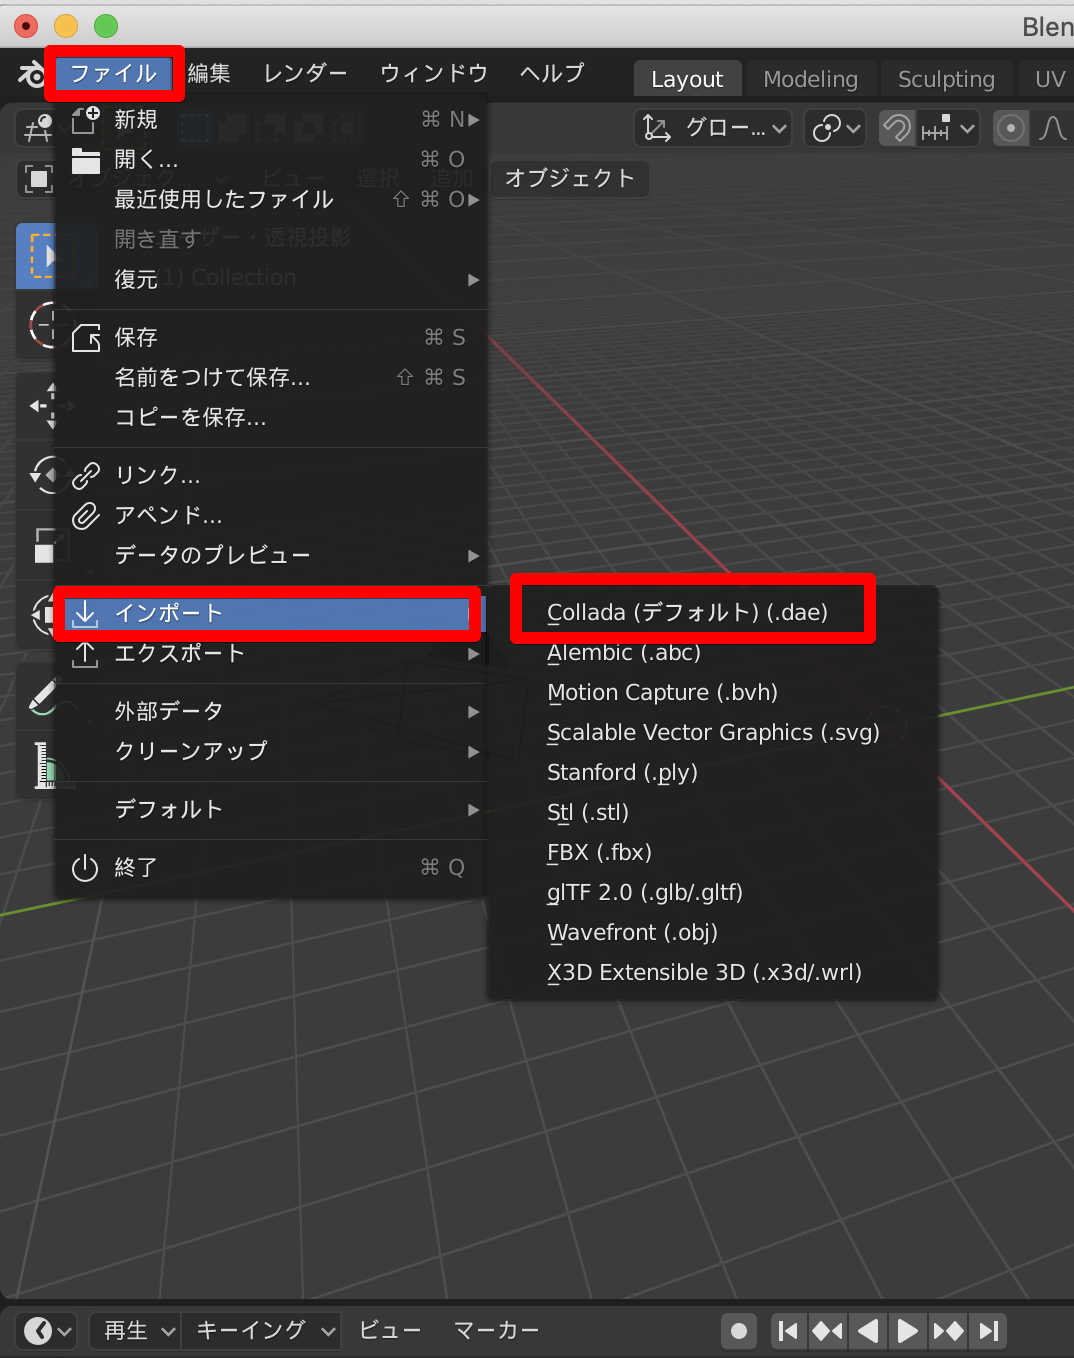
Task: Open timeline editor type dropdown
Action: click(x=47, y=1331)
